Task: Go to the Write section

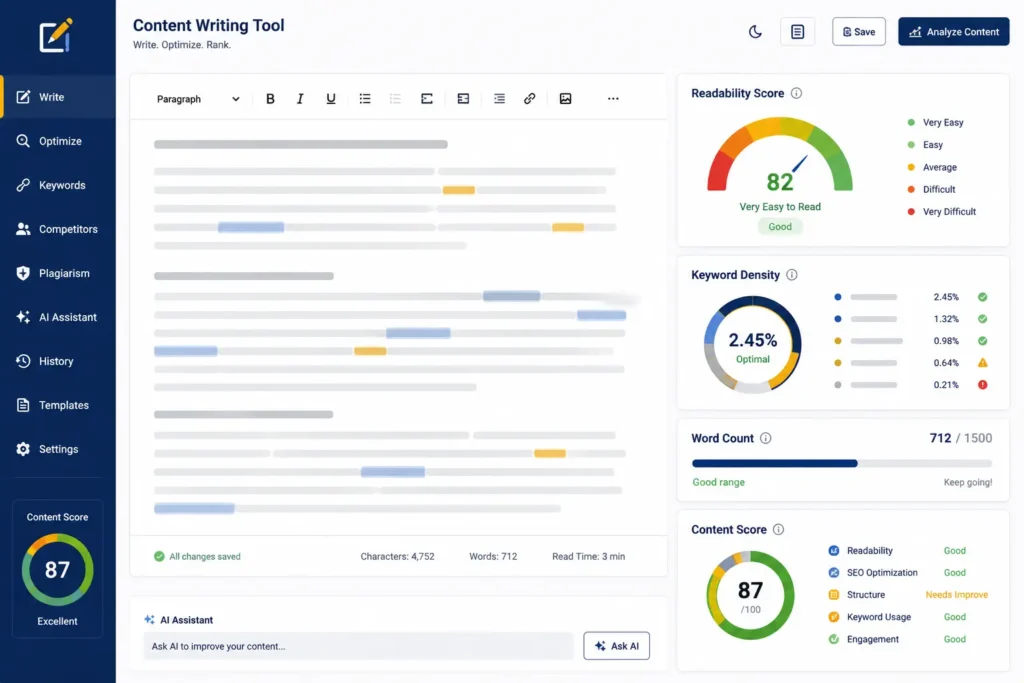Action: [58, 97]
